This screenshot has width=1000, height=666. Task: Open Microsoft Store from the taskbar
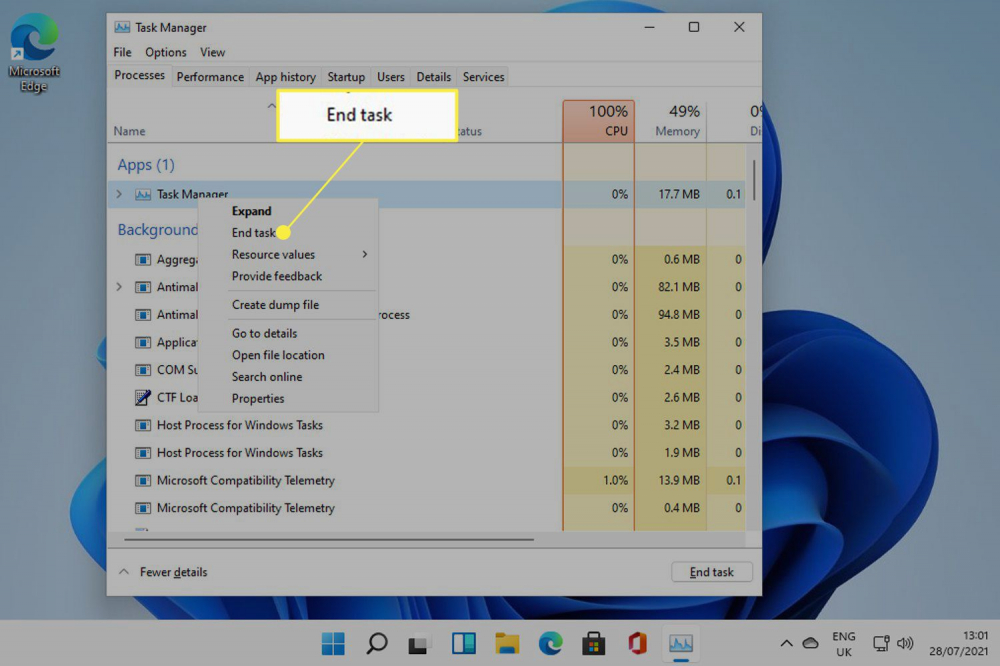click(593, 643)
